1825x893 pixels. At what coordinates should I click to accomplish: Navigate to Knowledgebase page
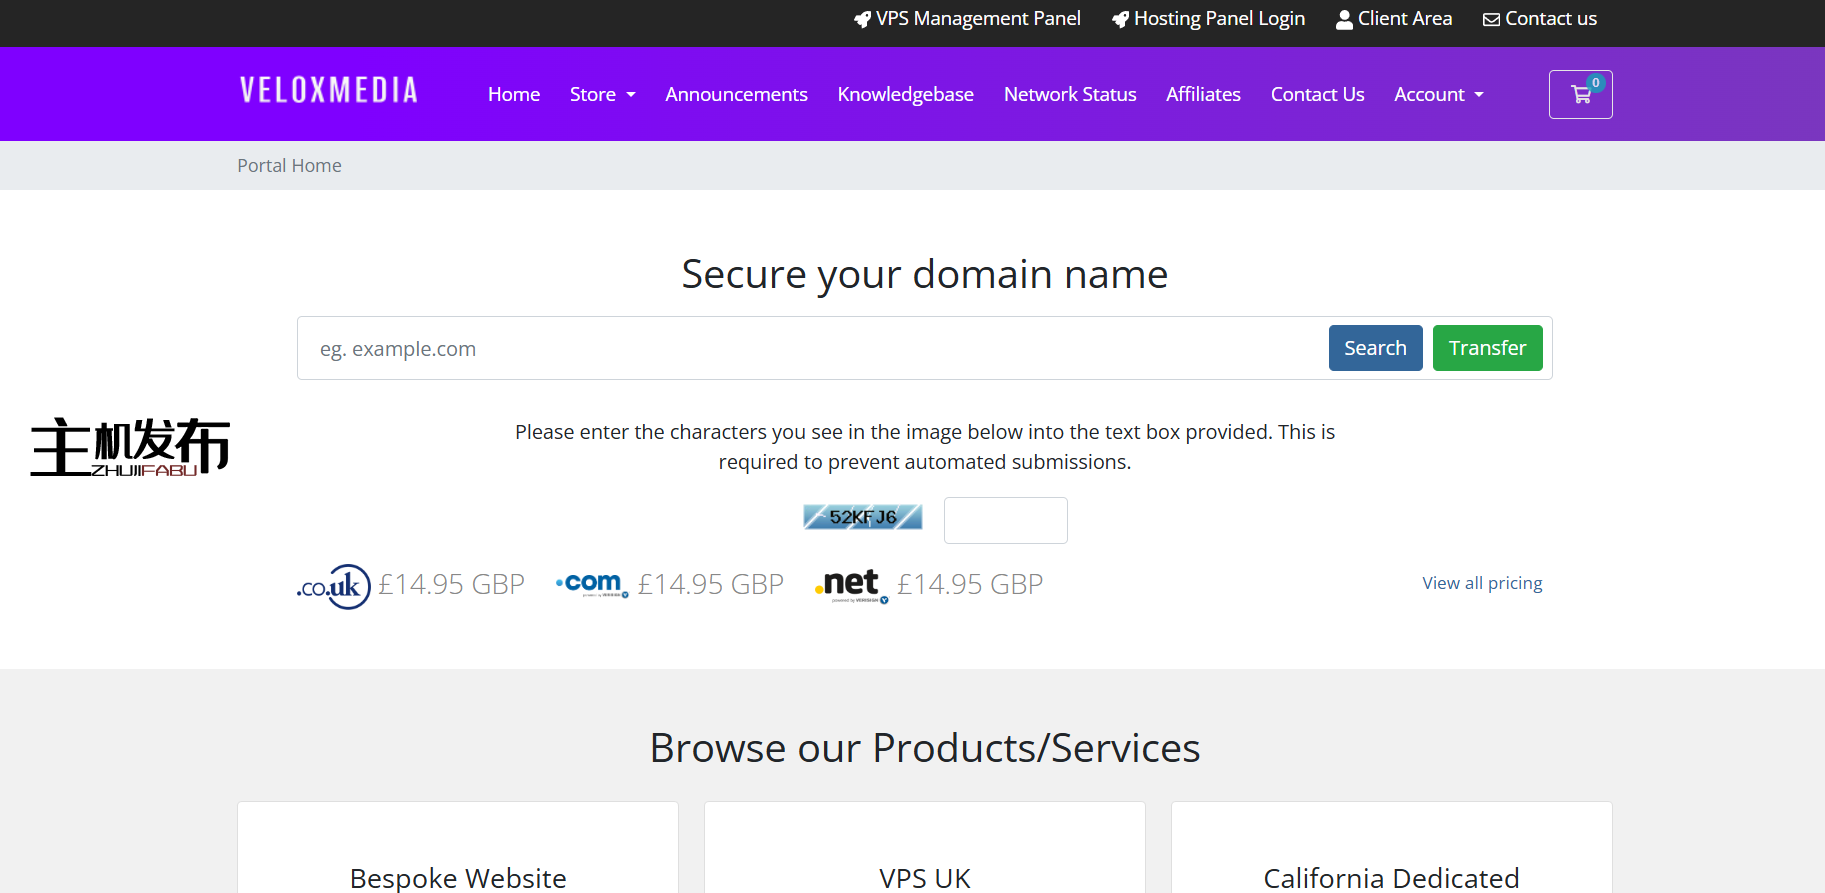point(905,95)
